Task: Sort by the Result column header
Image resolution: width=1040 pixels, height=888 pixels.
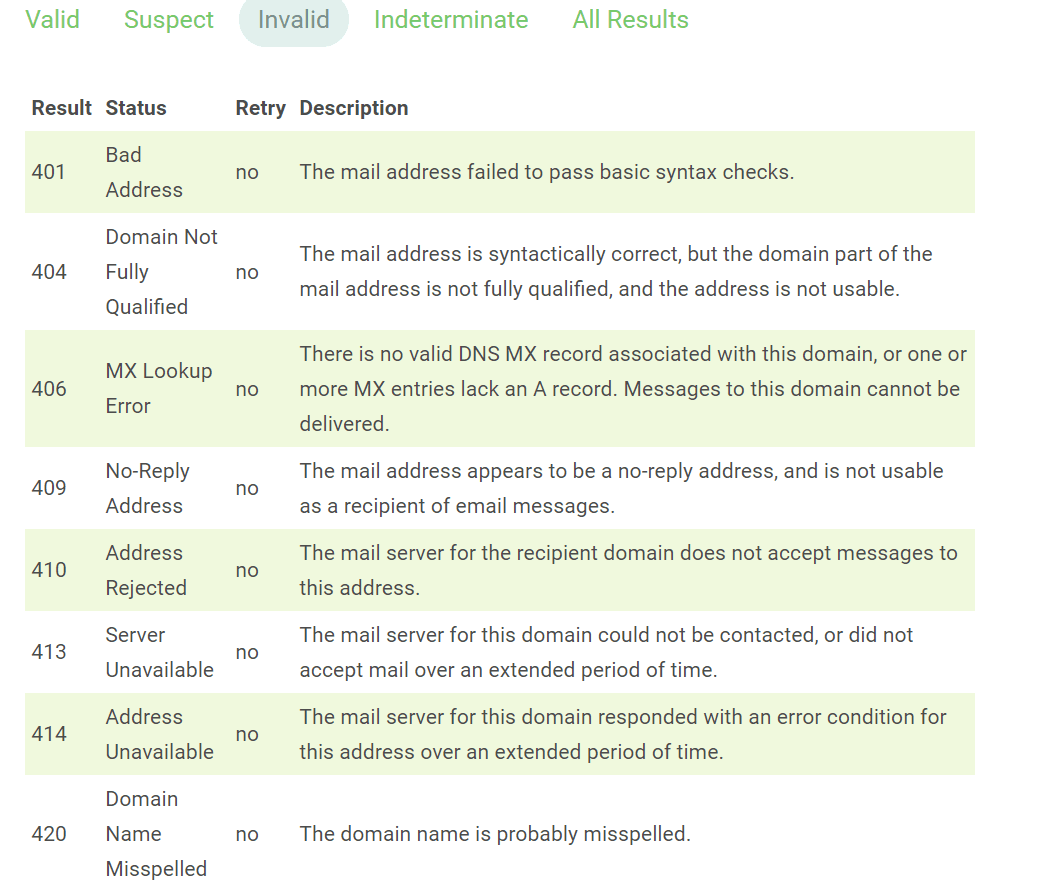Action: (x=61, y=108)
